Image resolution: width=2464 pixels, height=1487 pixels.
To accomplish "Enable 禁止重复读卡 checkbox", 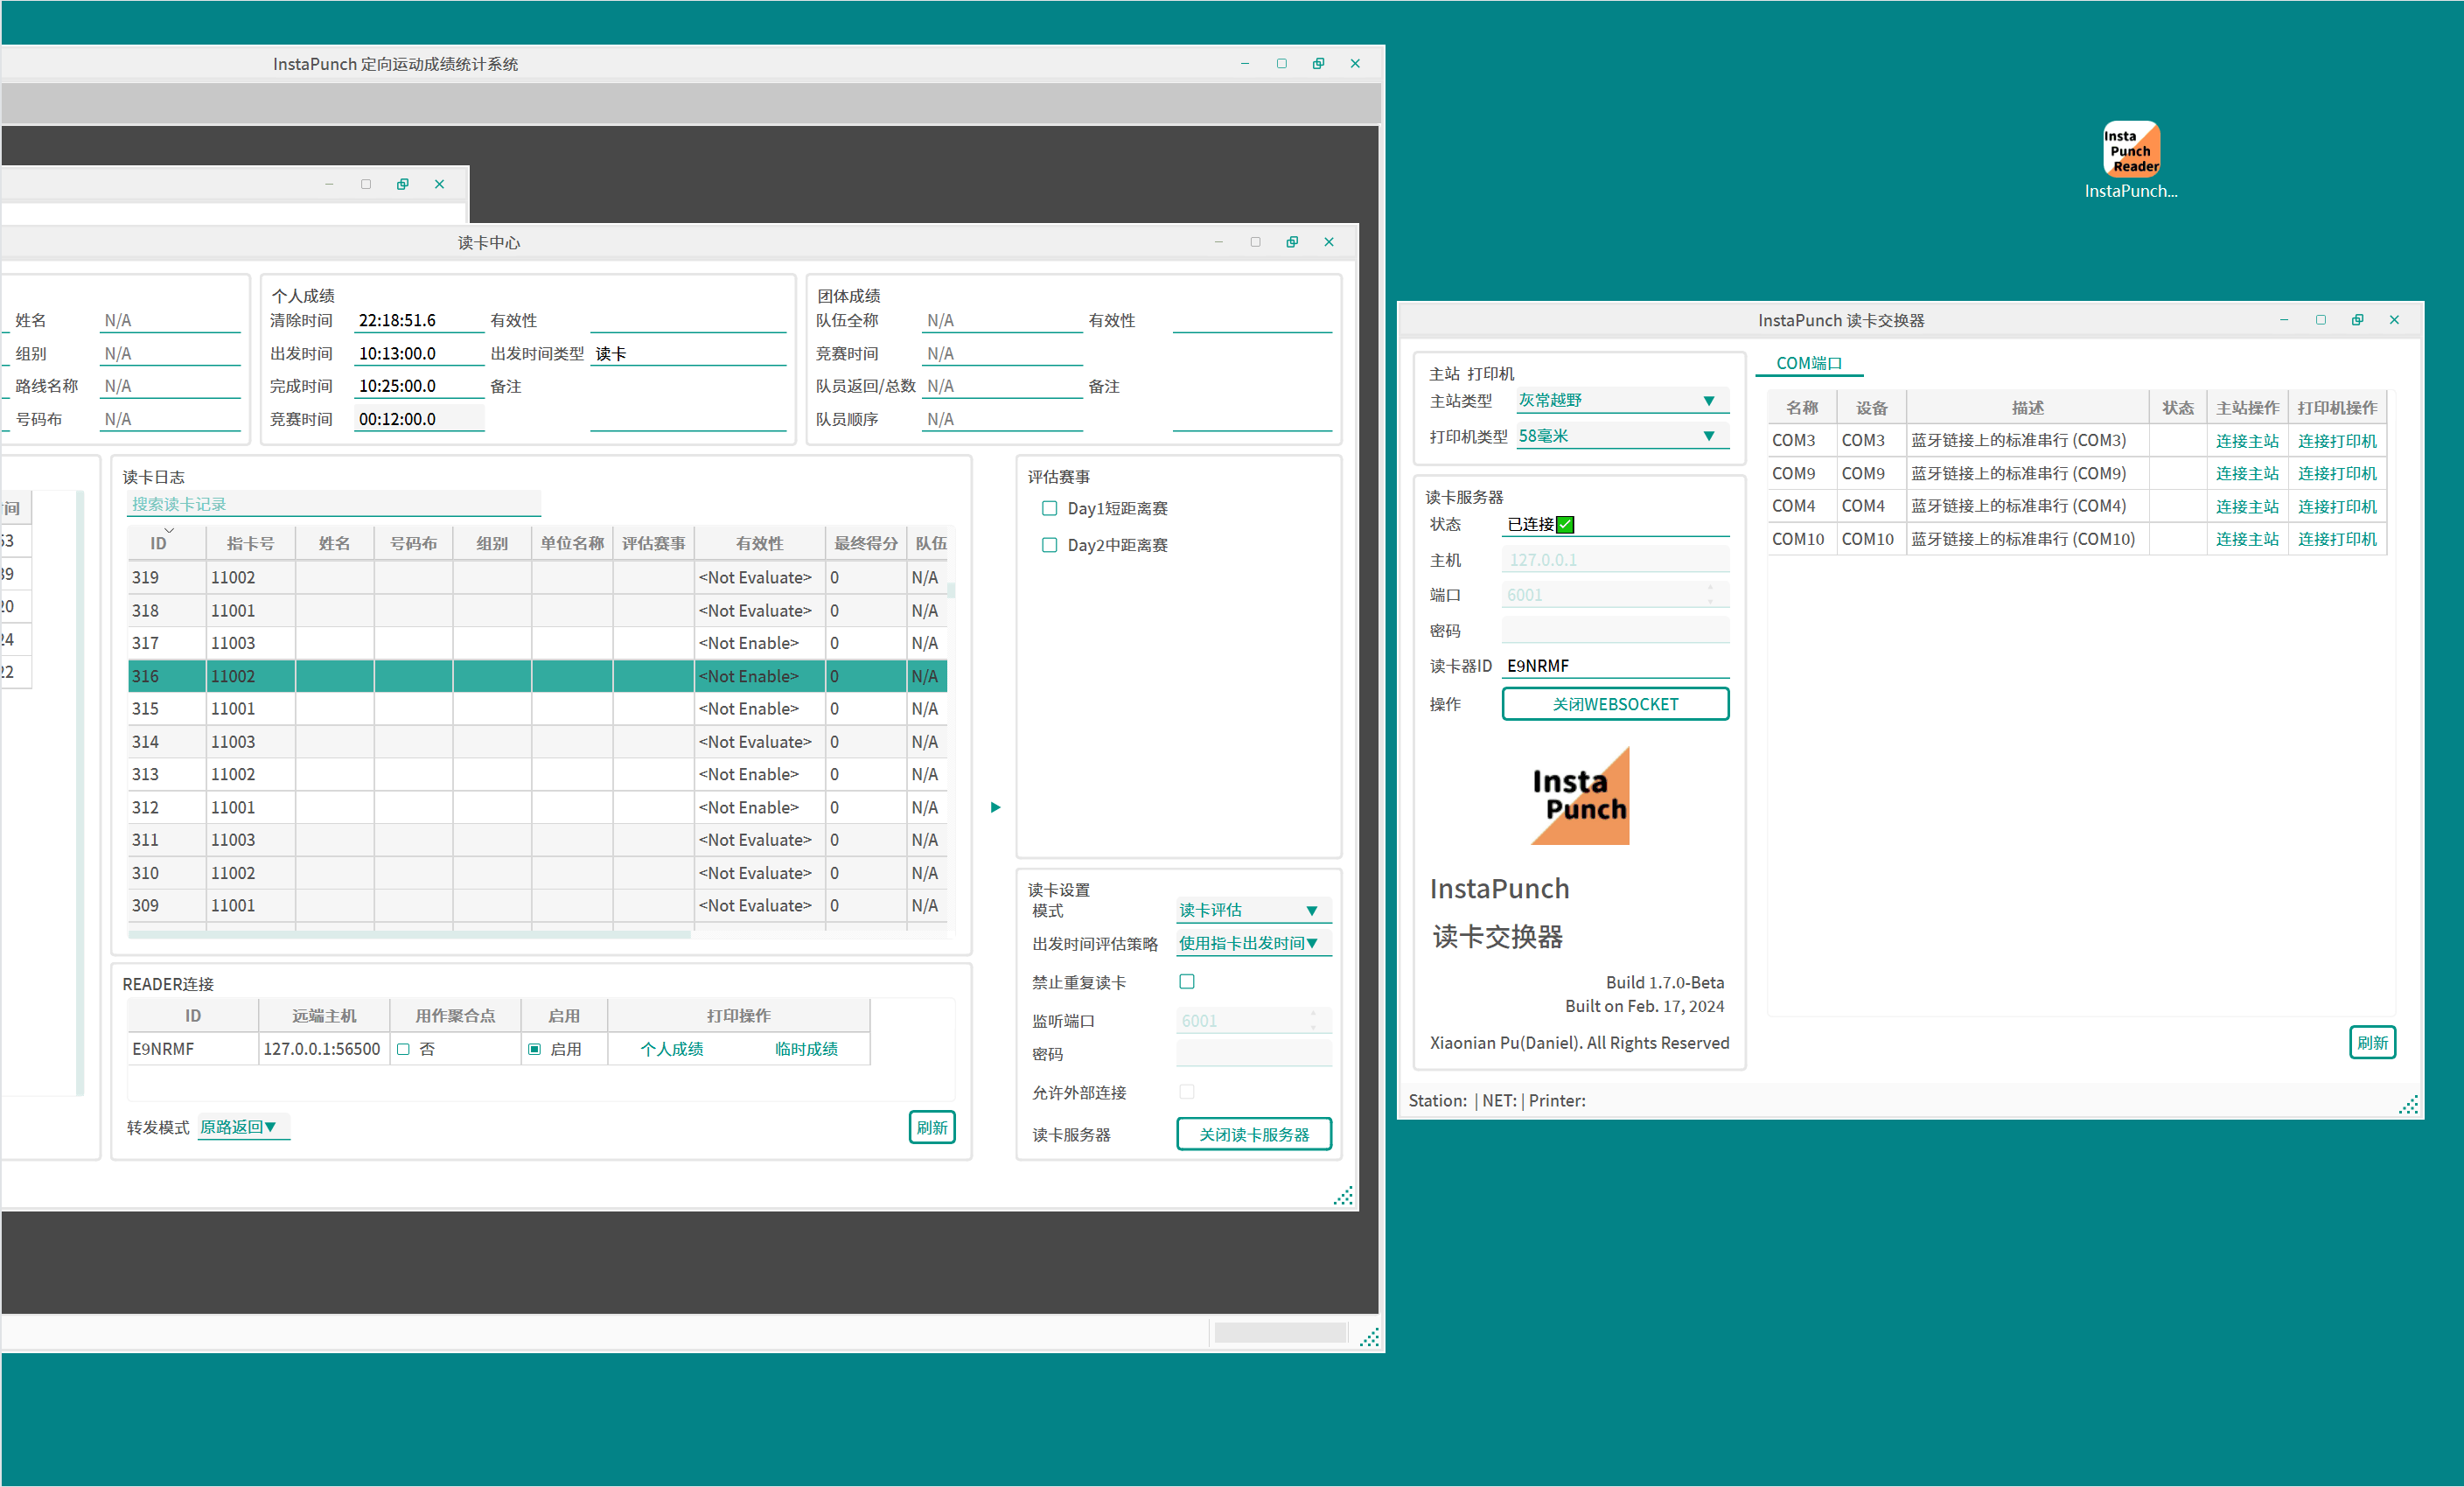I will (1187, 981).
